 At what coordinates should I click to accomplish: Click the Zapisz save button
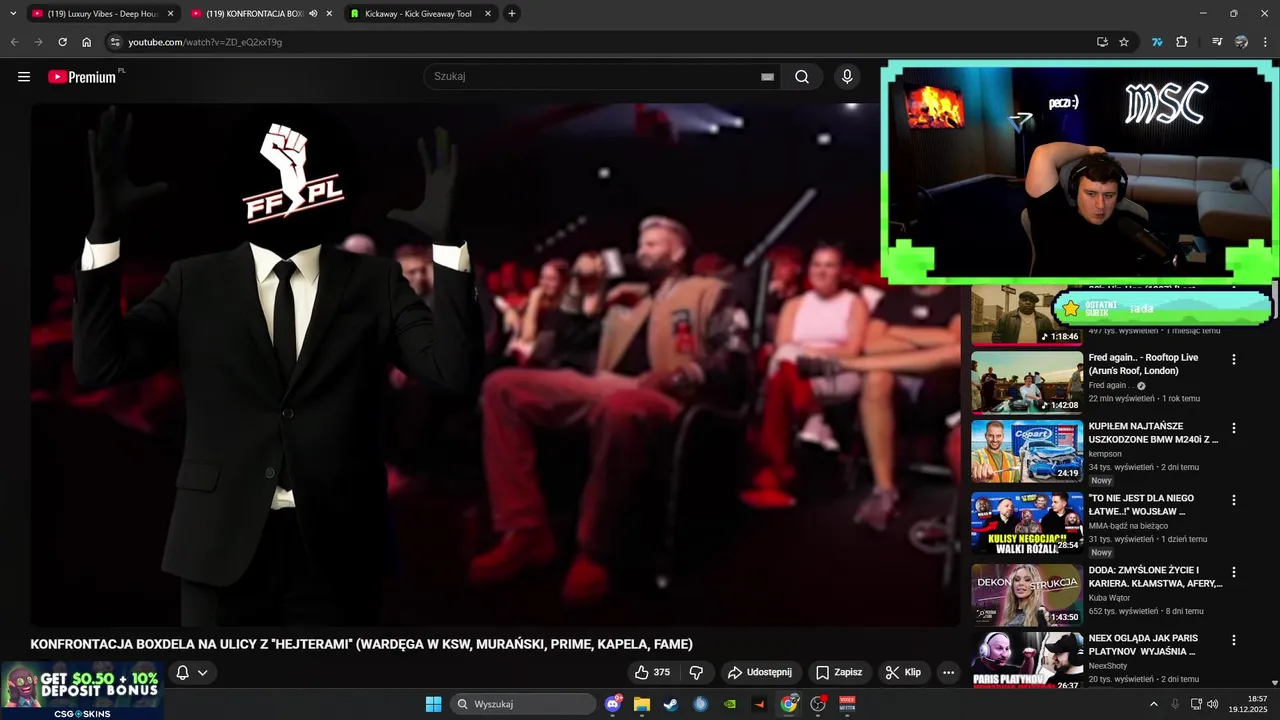click(838, 673)
